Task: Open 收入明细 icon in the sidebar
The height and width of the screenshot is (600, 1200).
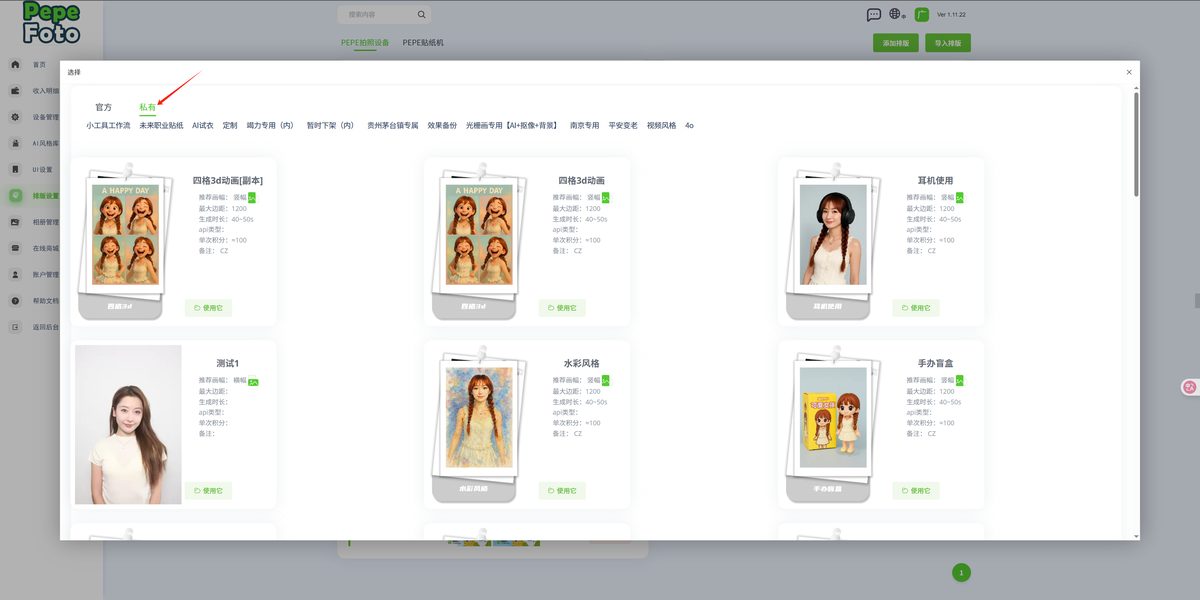Action: 15,90
